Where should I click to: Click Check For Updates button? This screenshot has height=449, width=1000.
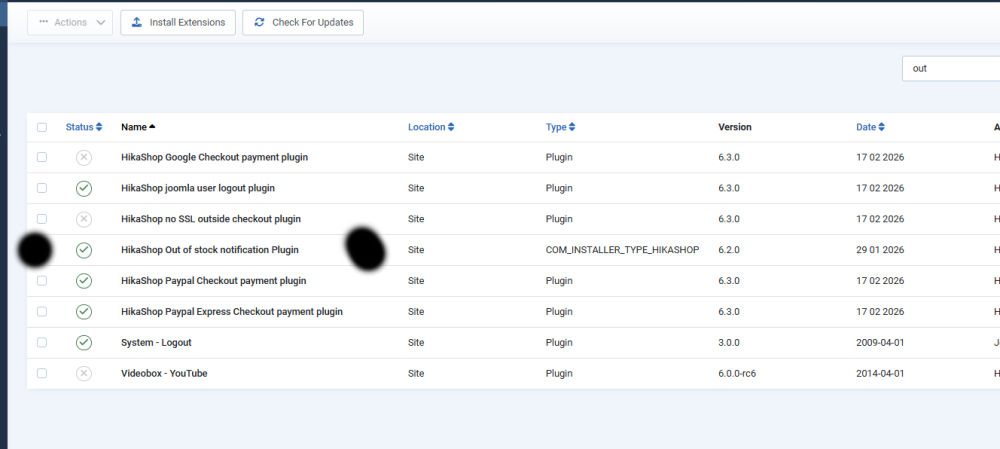pyautogui.click(x=303, y=22)
